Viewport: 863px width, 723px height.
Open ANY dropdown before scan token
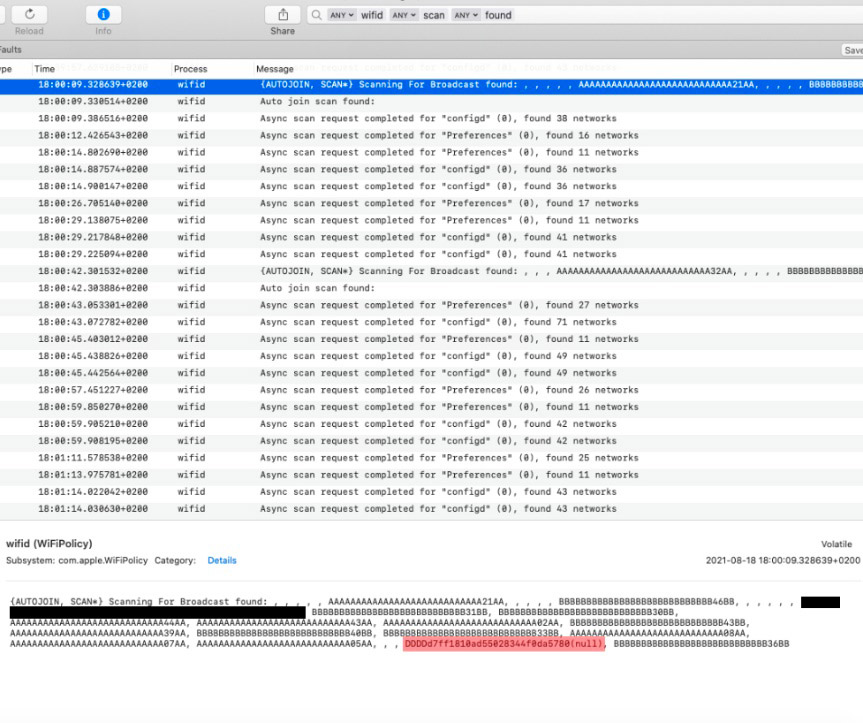click(404, 15)
